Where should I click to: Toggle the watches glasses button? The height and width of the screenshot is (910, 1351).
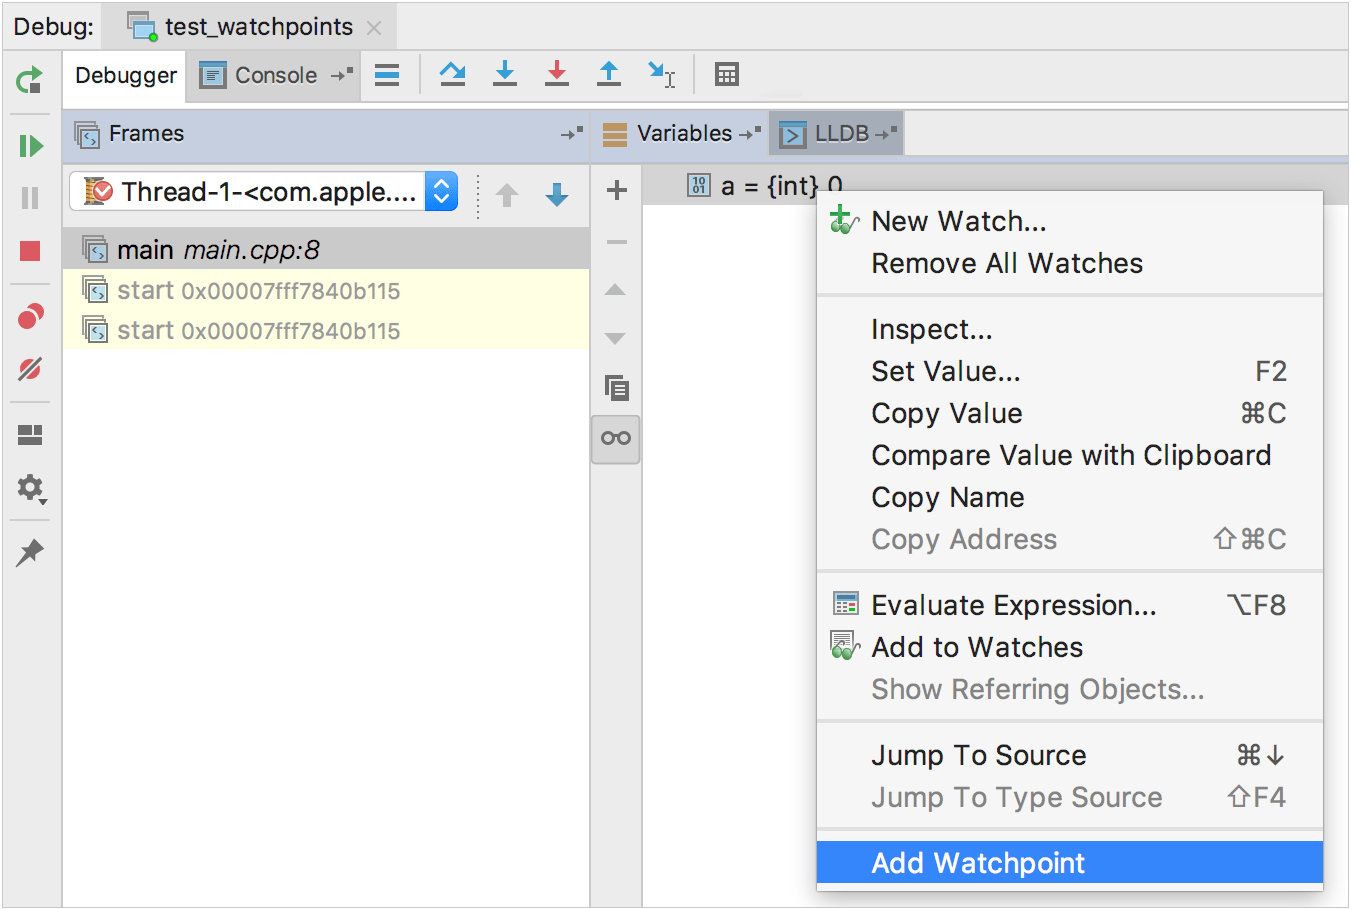pyautogui.click(x=616, y=439)
